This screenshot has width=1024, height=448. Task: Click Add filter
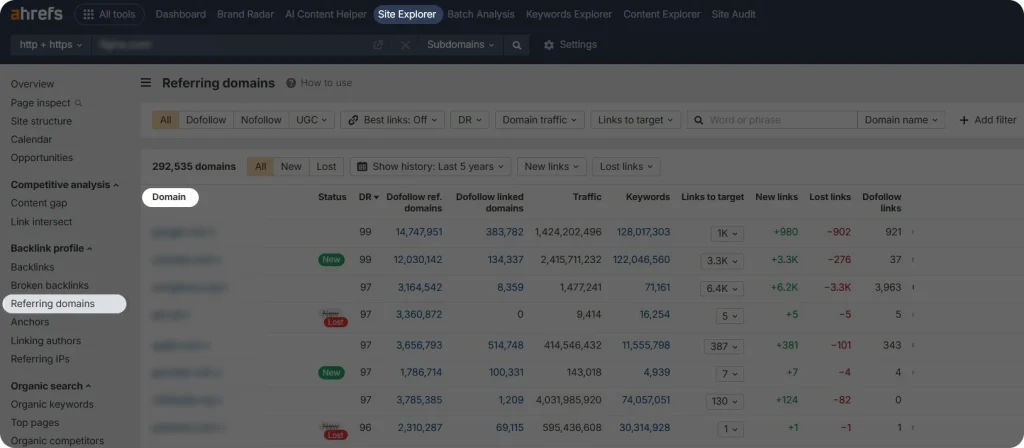point(987,120)
